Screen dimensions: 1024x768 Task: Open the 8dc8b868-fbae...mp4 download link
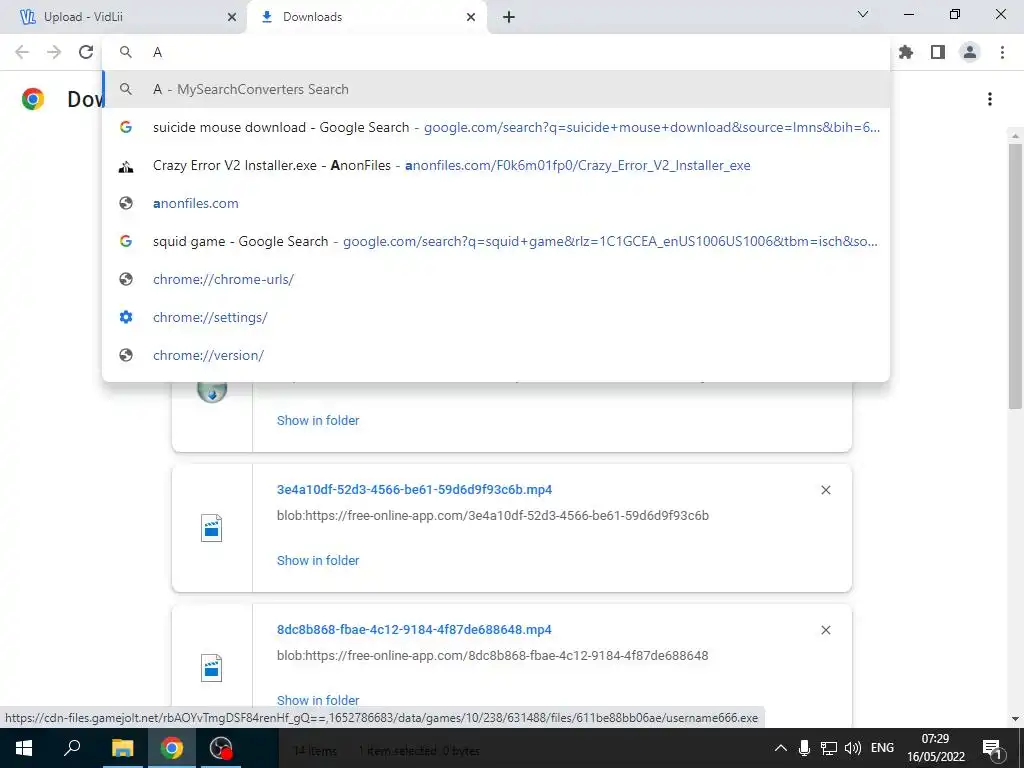[x=414, y=630]
